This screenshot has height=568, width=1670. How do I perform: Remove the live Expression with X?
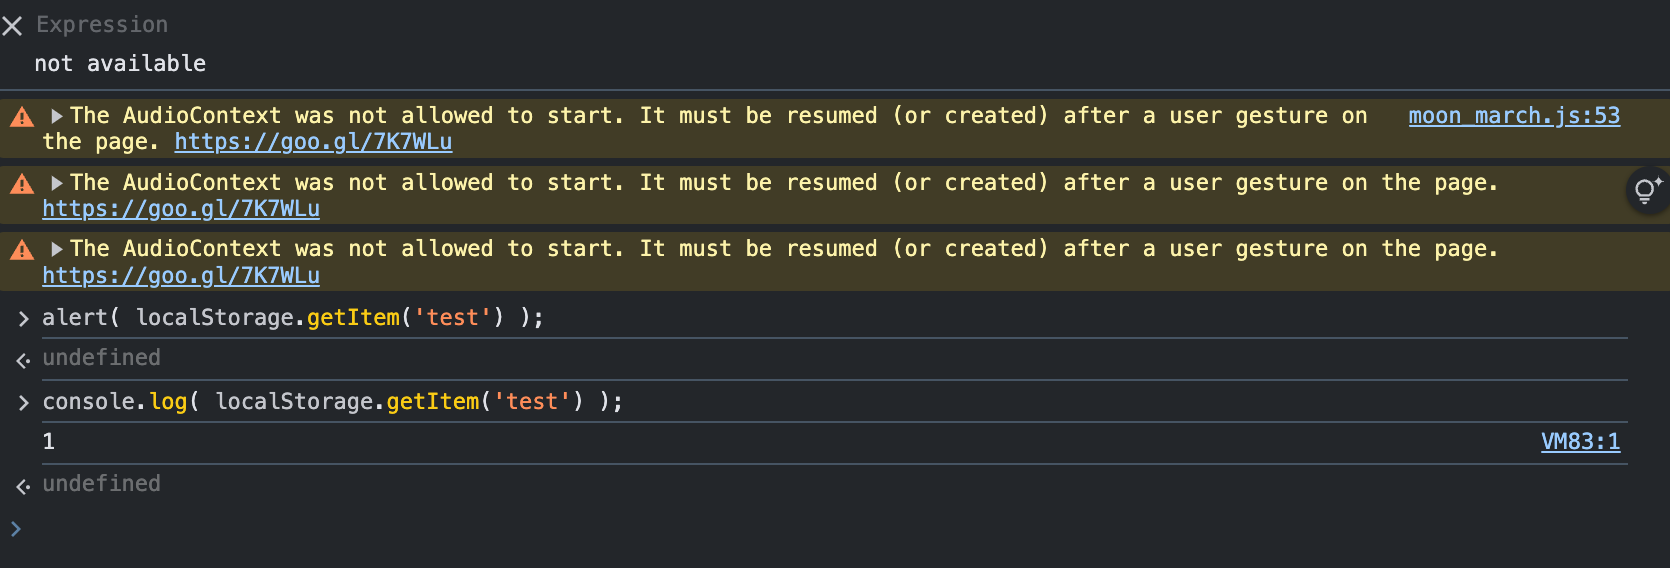coord(12,26)
